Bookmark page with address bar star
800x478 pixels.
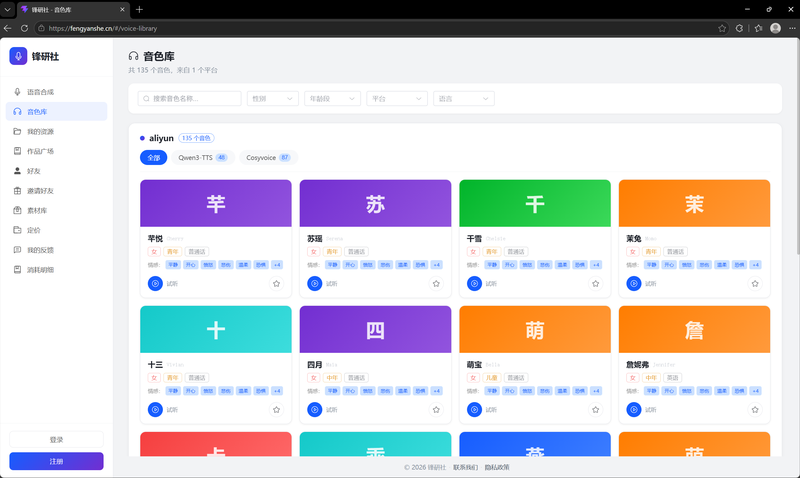[722, 29]
